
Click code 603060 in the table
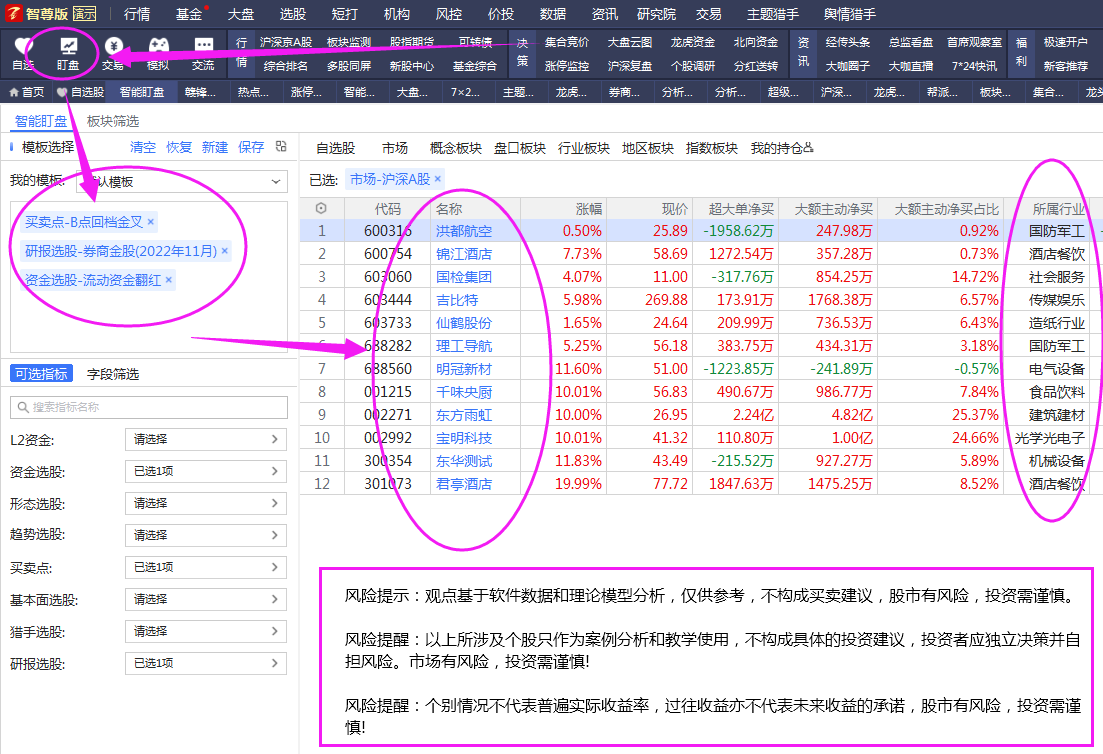pyautogui.click(x=388, y=277)
